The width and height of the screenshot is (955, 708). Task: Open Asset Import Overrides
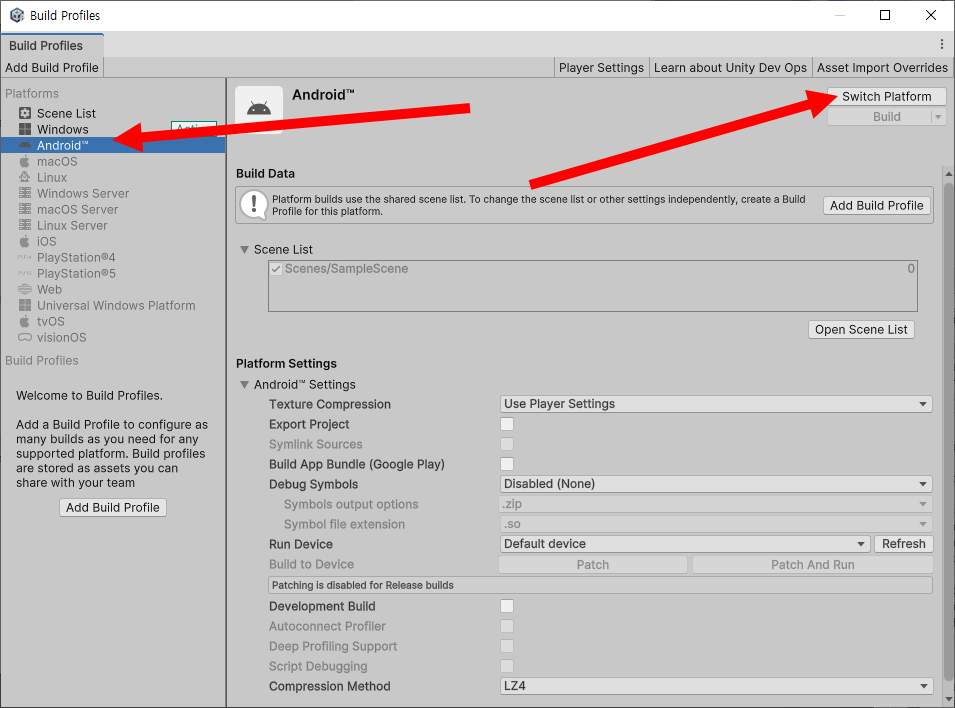click(882, 68)
